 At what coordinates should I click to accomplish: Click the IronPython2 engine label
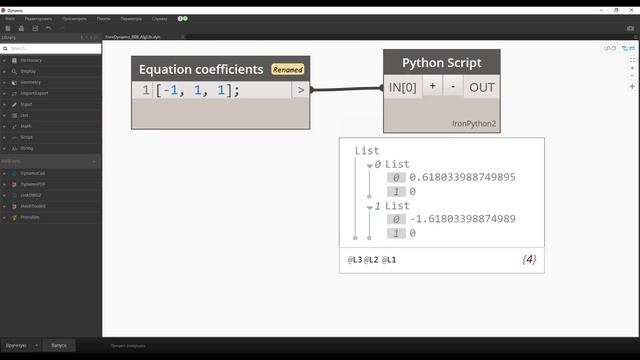[x=474, y=123]
